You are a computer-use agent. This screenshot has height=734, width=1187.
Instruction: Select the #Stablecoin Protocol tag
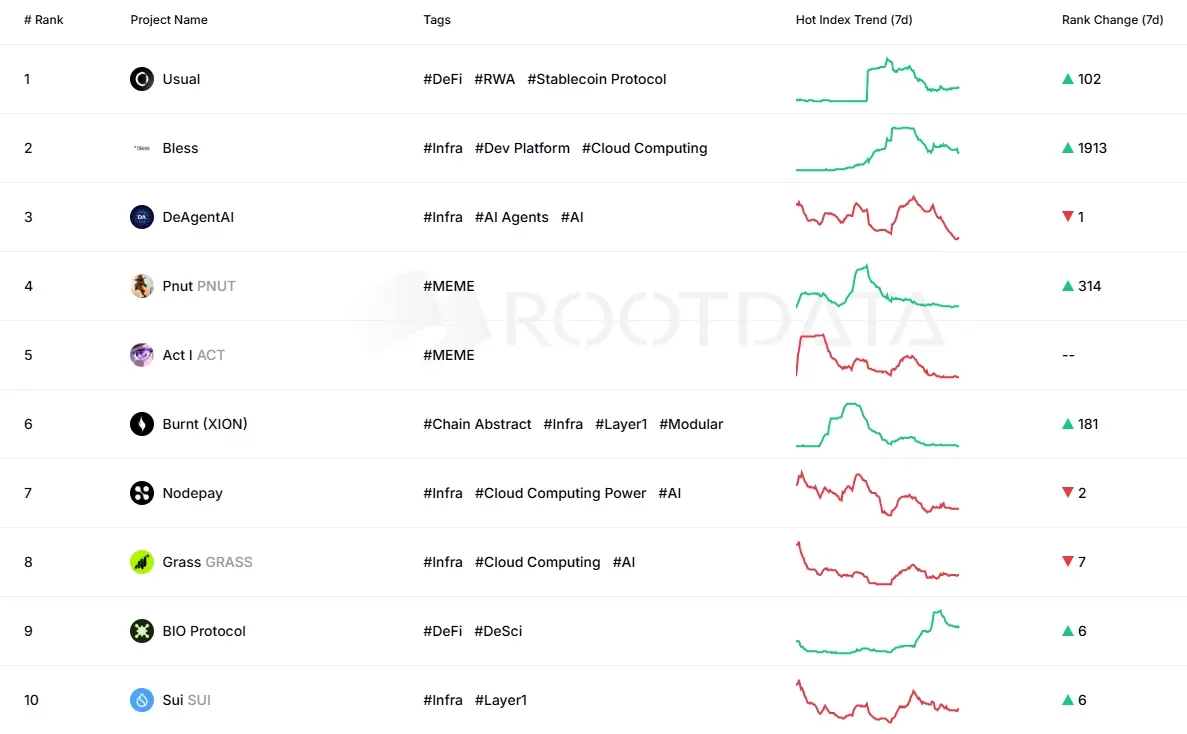(597, 79)
